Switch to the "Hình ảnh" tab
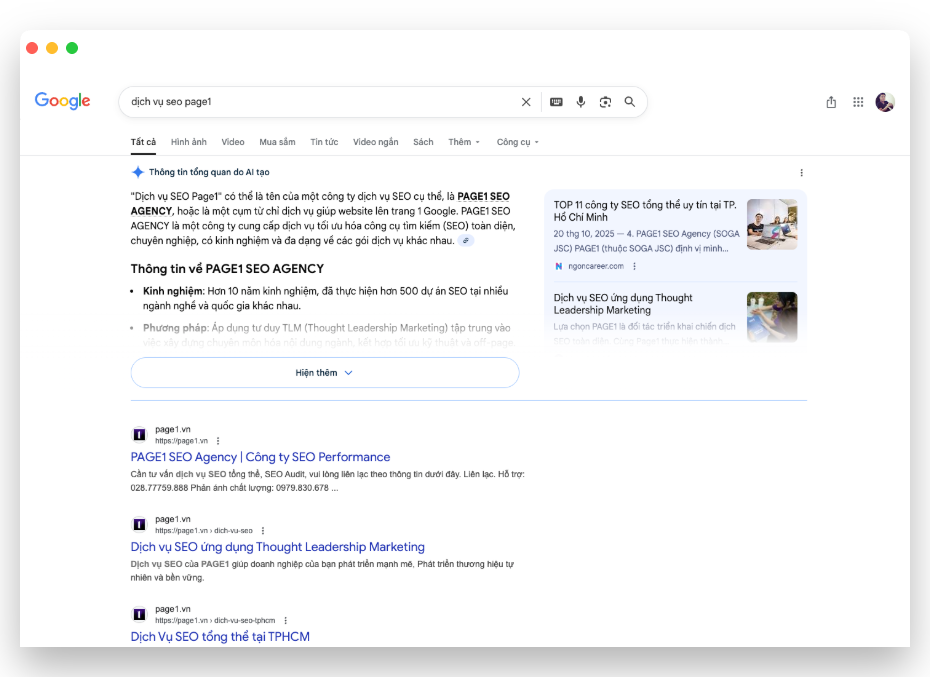Viewport: 930px width, 677px height. pyautogui.click(x=188, y=142)
